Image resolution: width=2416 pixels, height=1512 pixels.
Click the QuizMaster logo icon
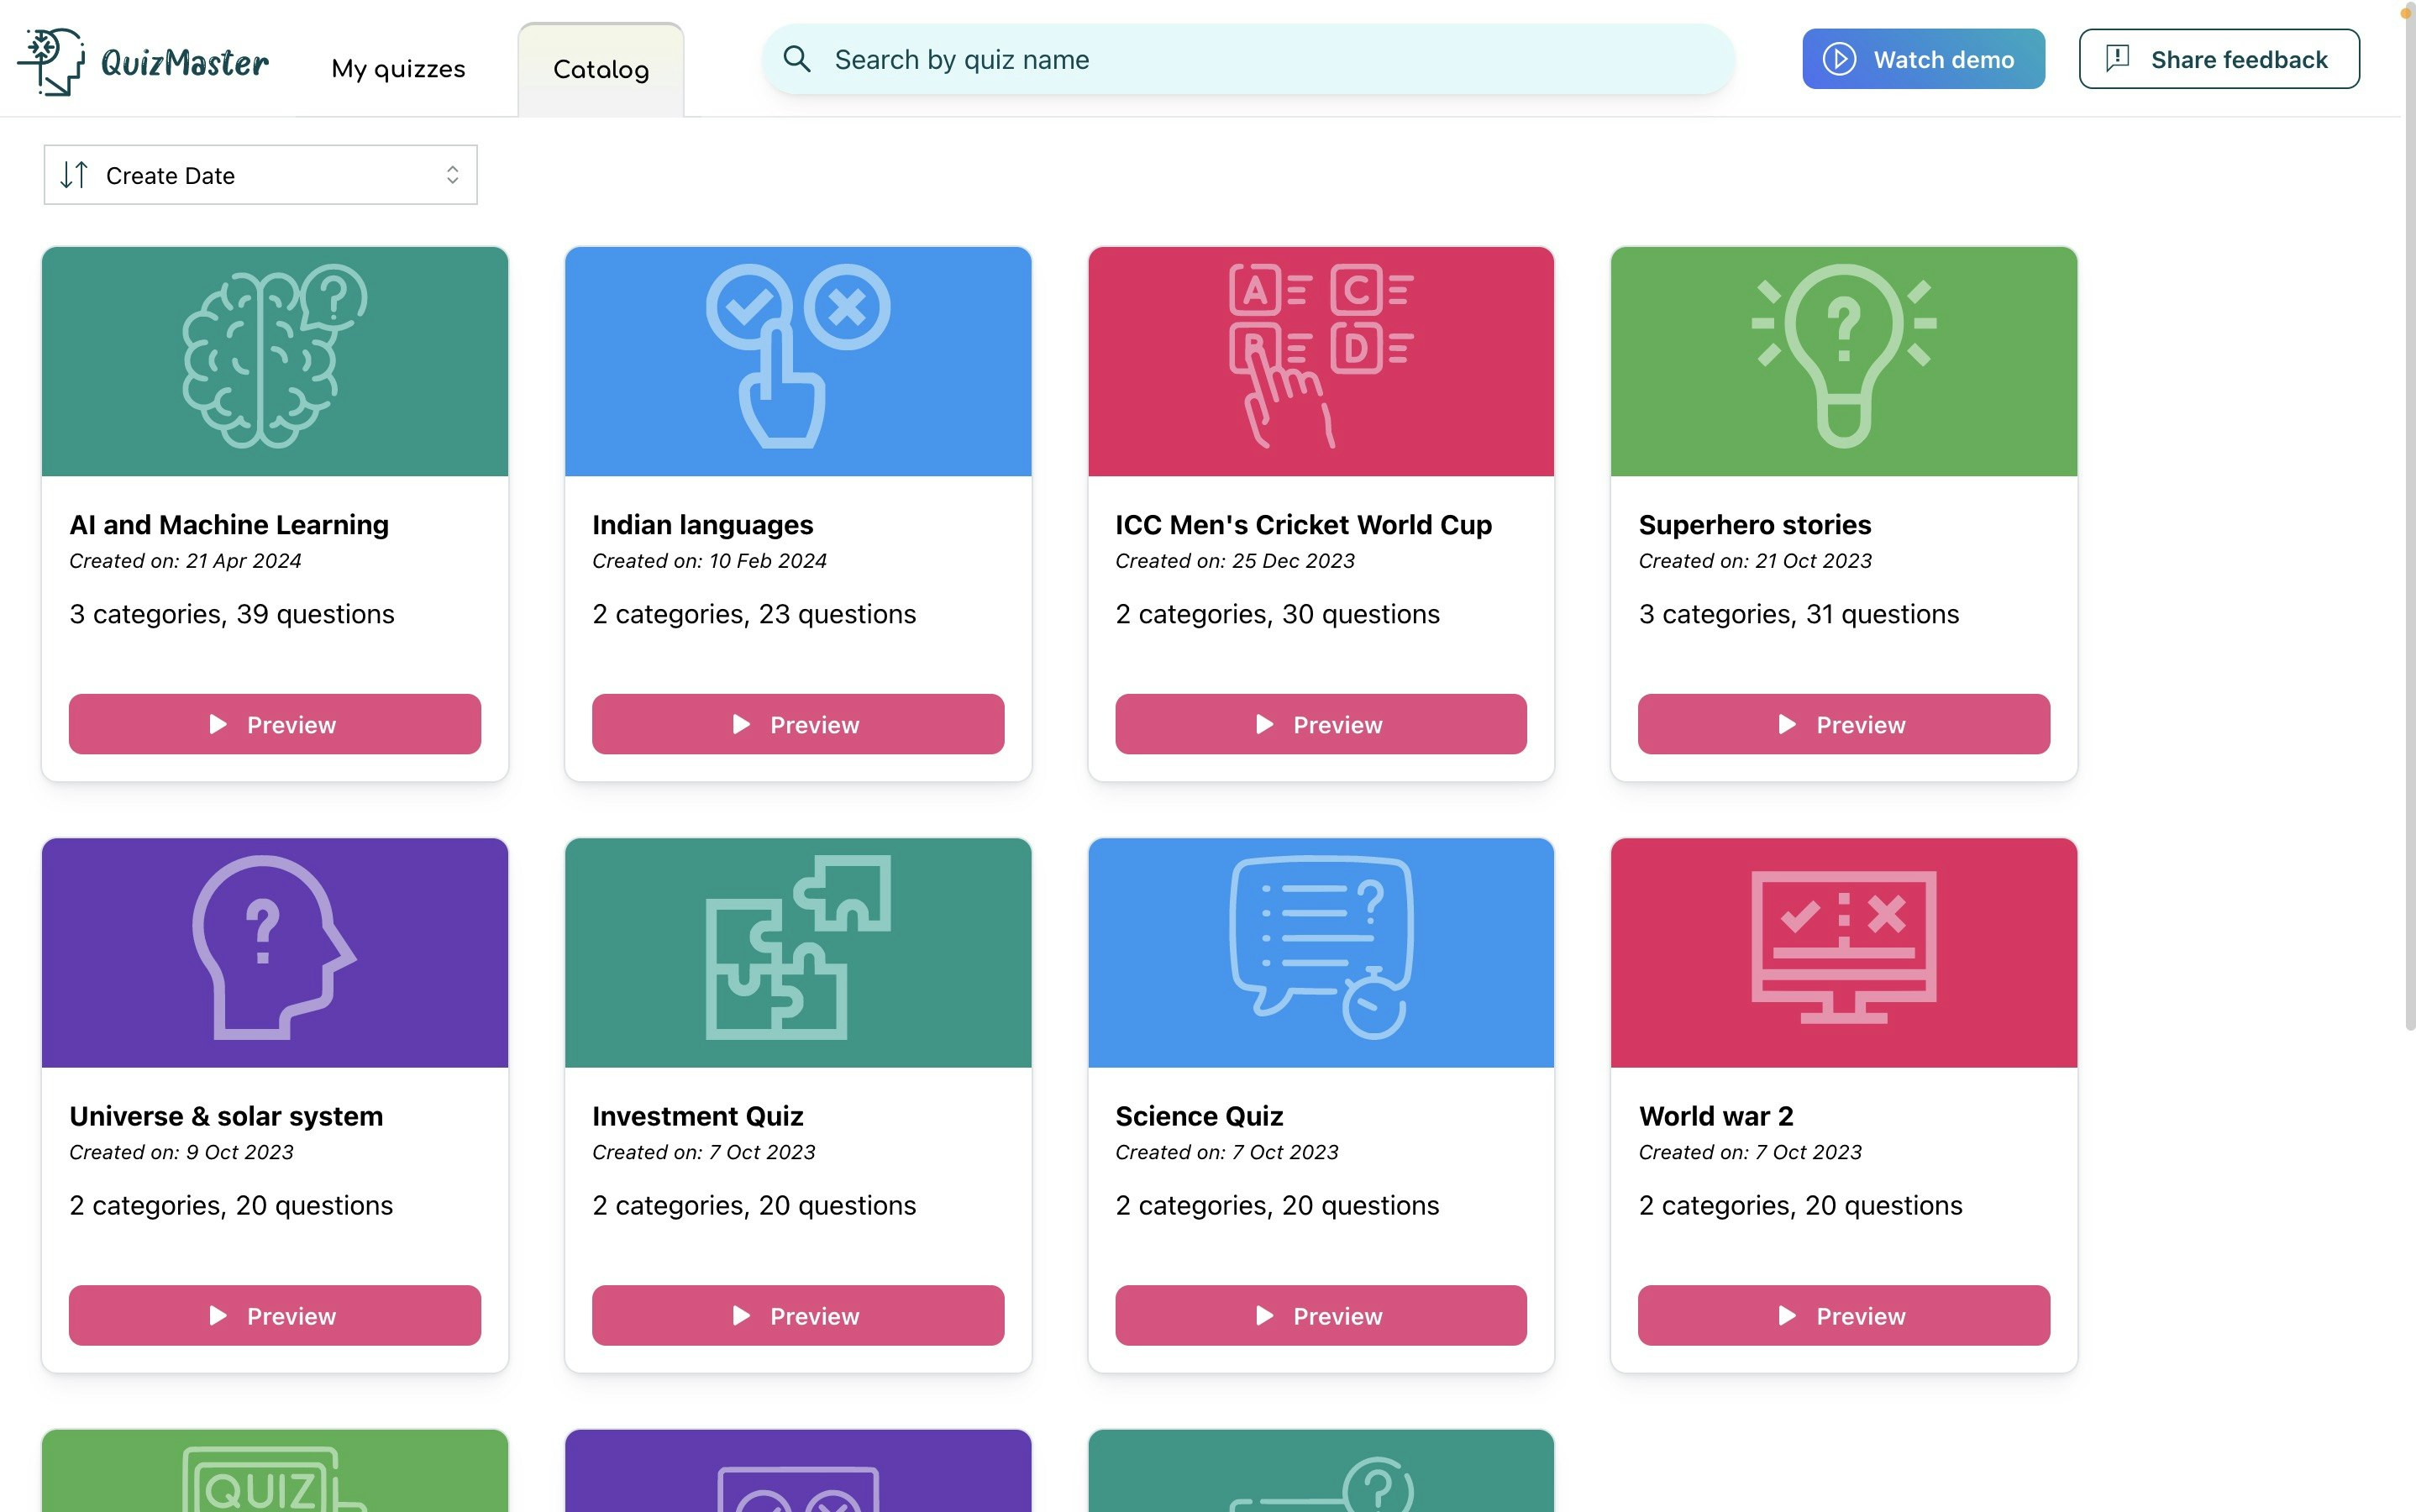click(x=51, y=61)
